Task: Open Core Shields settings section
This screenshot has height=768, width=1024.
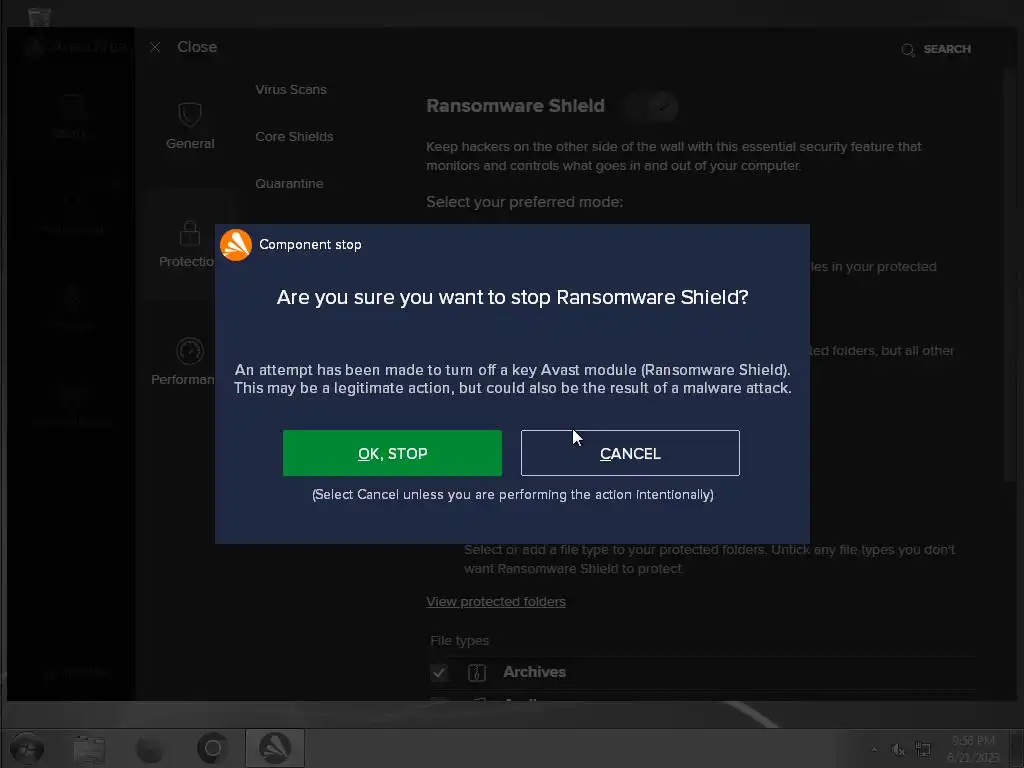Action: 294,136
